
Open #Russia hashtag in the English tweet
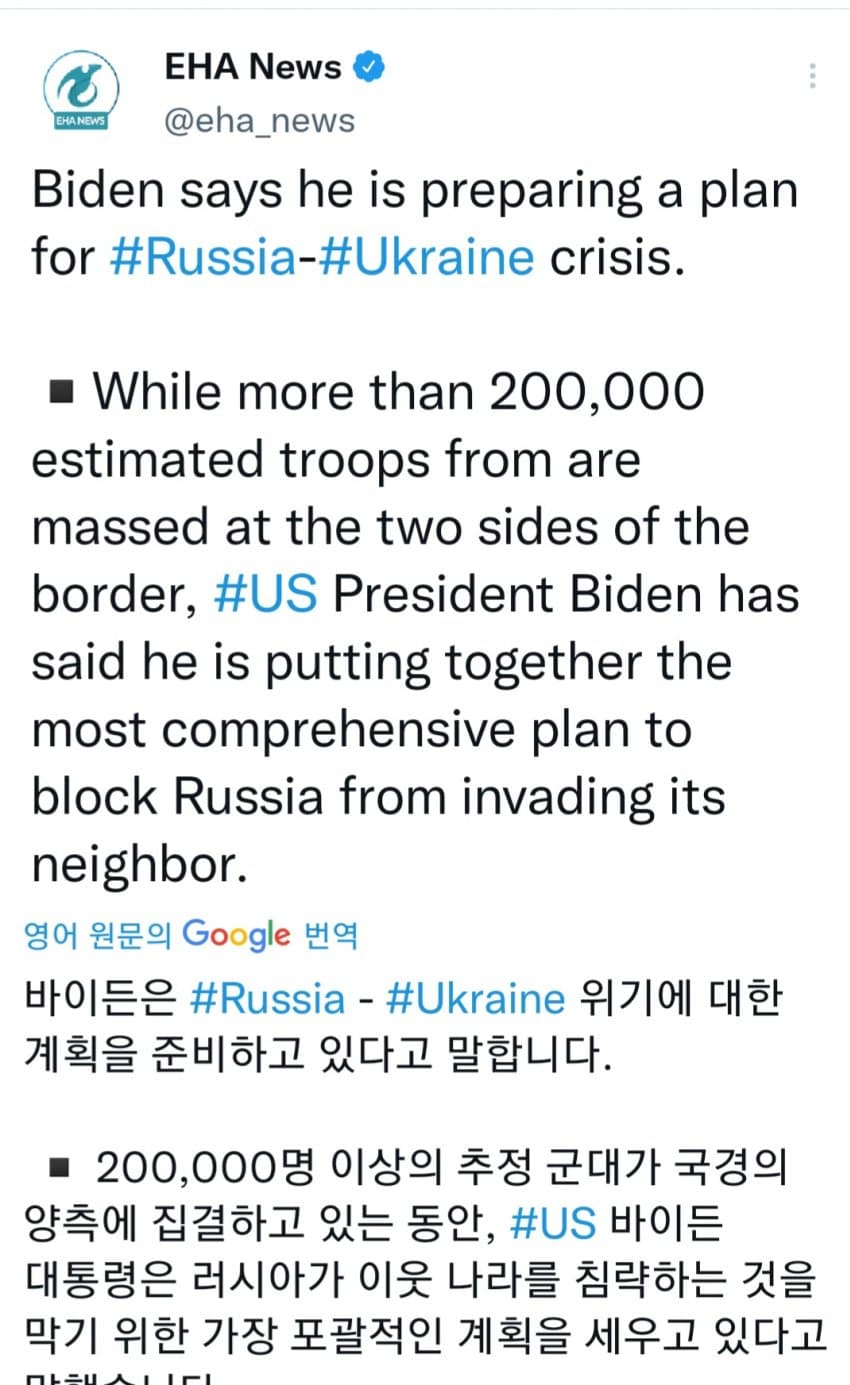202,256
